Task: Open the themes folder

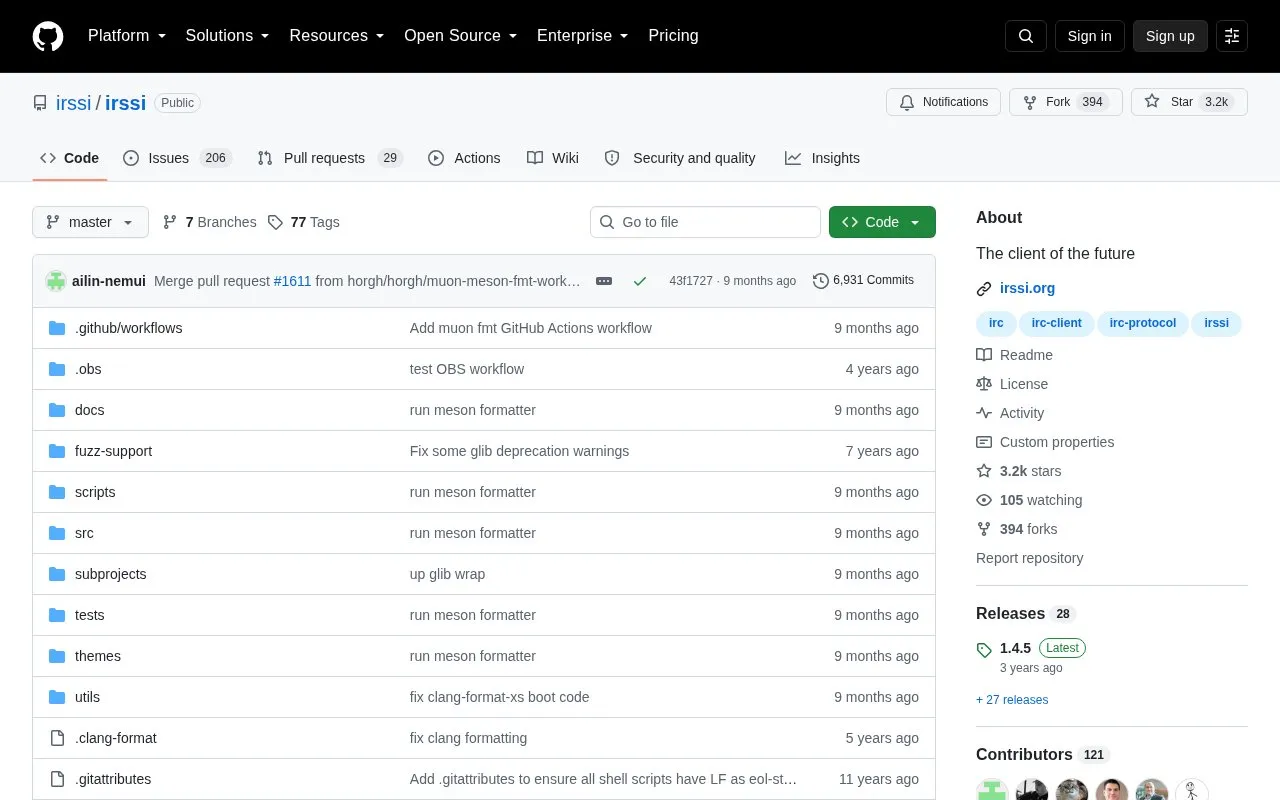Action: (x=98, y=656)
